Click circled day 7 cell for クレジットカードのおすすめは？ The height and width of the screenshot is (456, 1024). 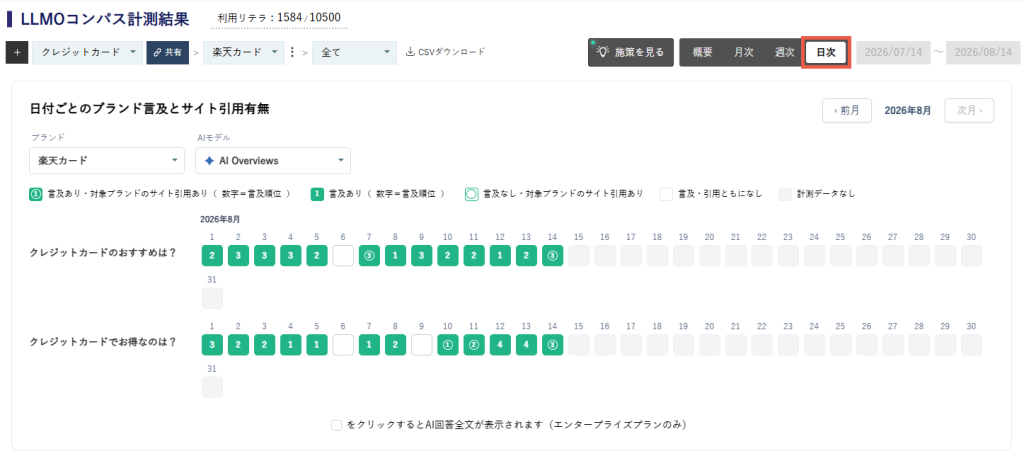tap(369, 255)
